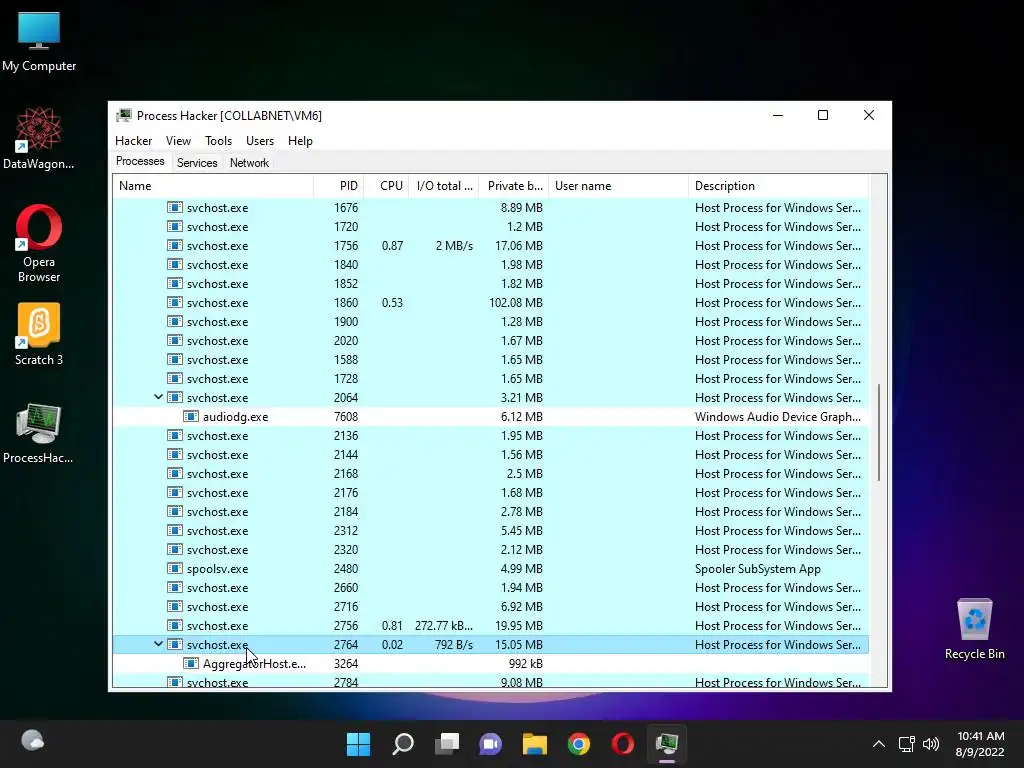Screen dimensions: 1024x768
Task: Click the spoolsv.exe process icon
Action: 174,569
